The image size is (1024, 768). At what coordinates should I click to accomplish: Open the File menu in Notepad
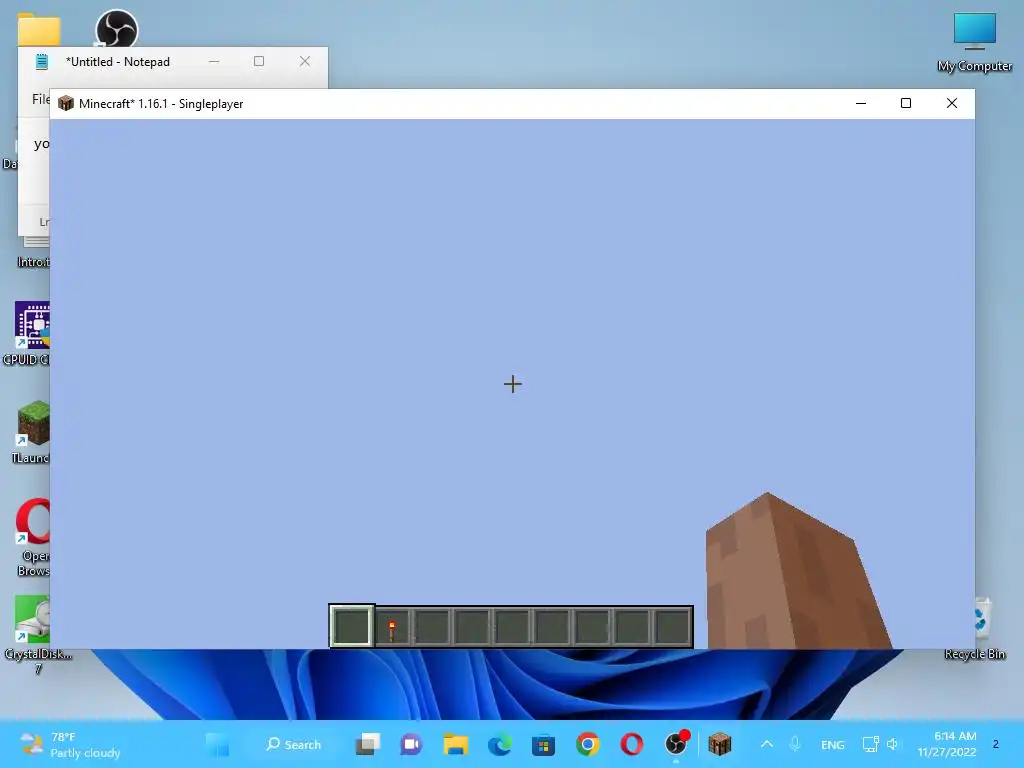tap(40, 99)
